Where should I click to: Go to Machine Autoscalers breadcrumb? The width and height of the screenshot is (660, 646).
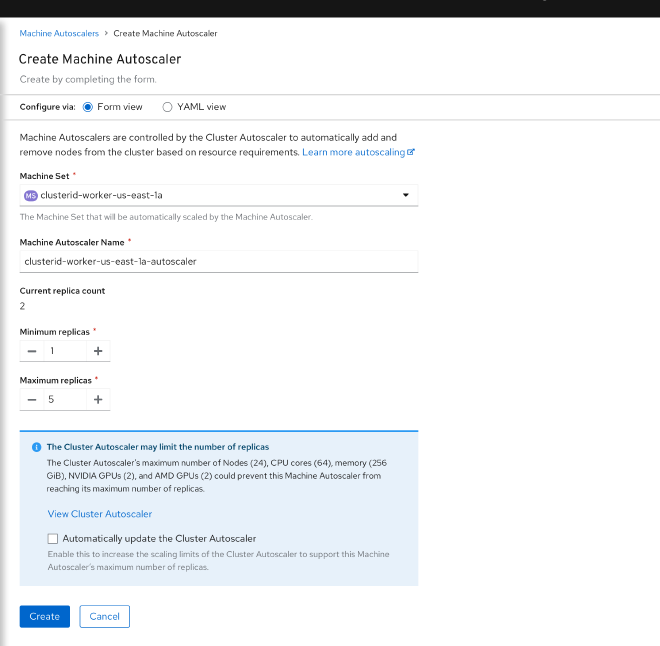pos(59,33)
